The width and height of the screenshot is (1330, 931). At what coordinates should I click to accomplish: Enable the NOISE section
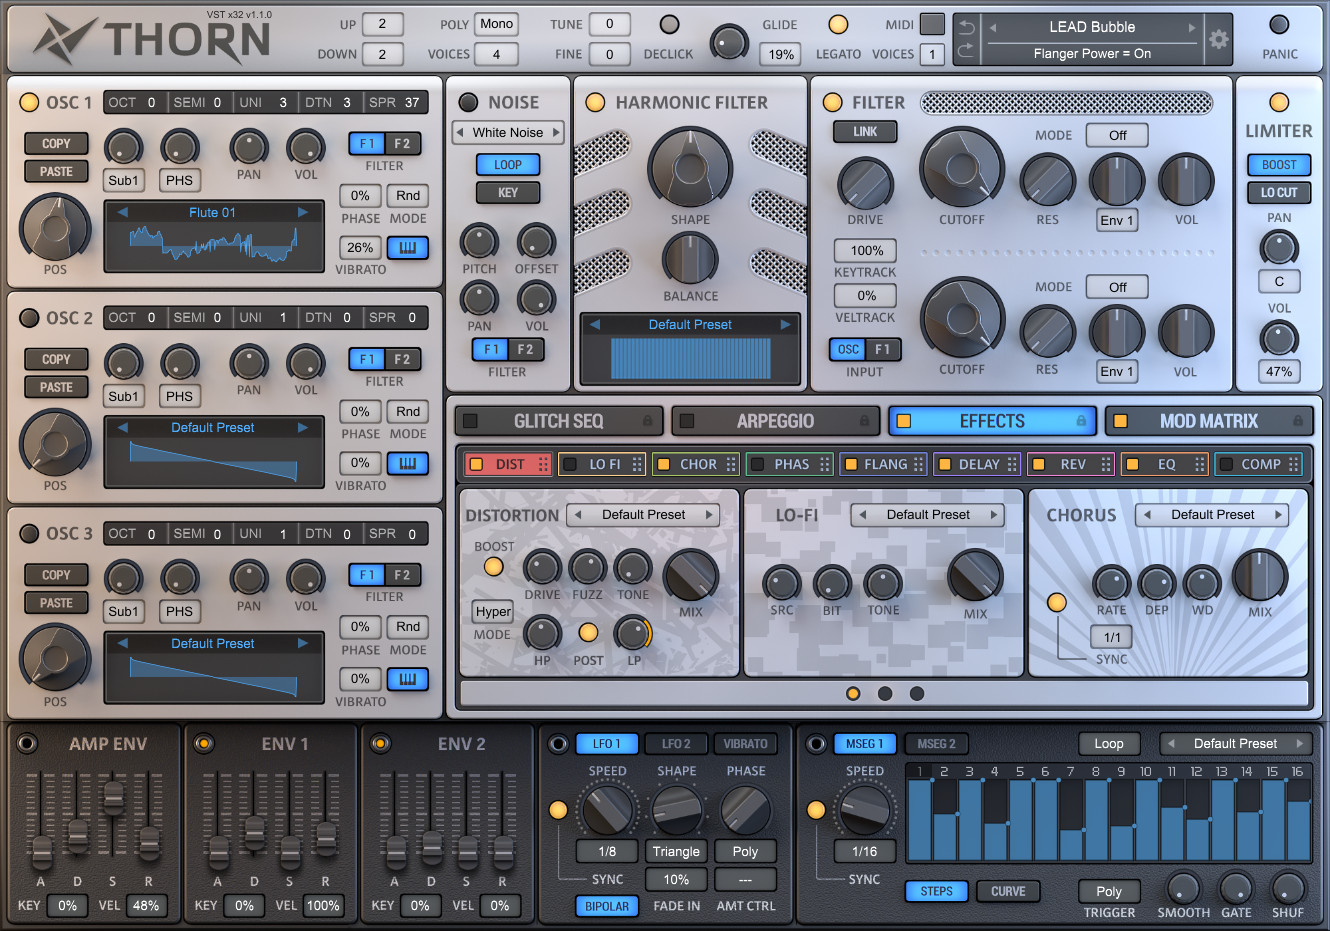468,102
